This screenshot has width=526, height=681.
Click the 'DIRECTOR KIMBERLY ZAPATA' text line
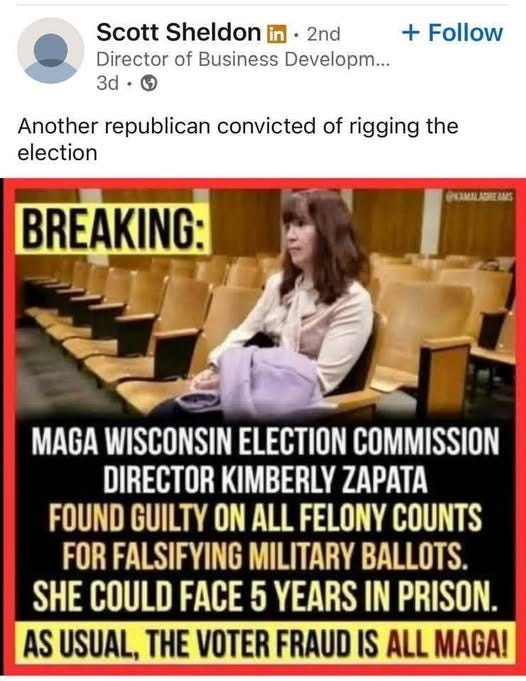pos(265,479)
